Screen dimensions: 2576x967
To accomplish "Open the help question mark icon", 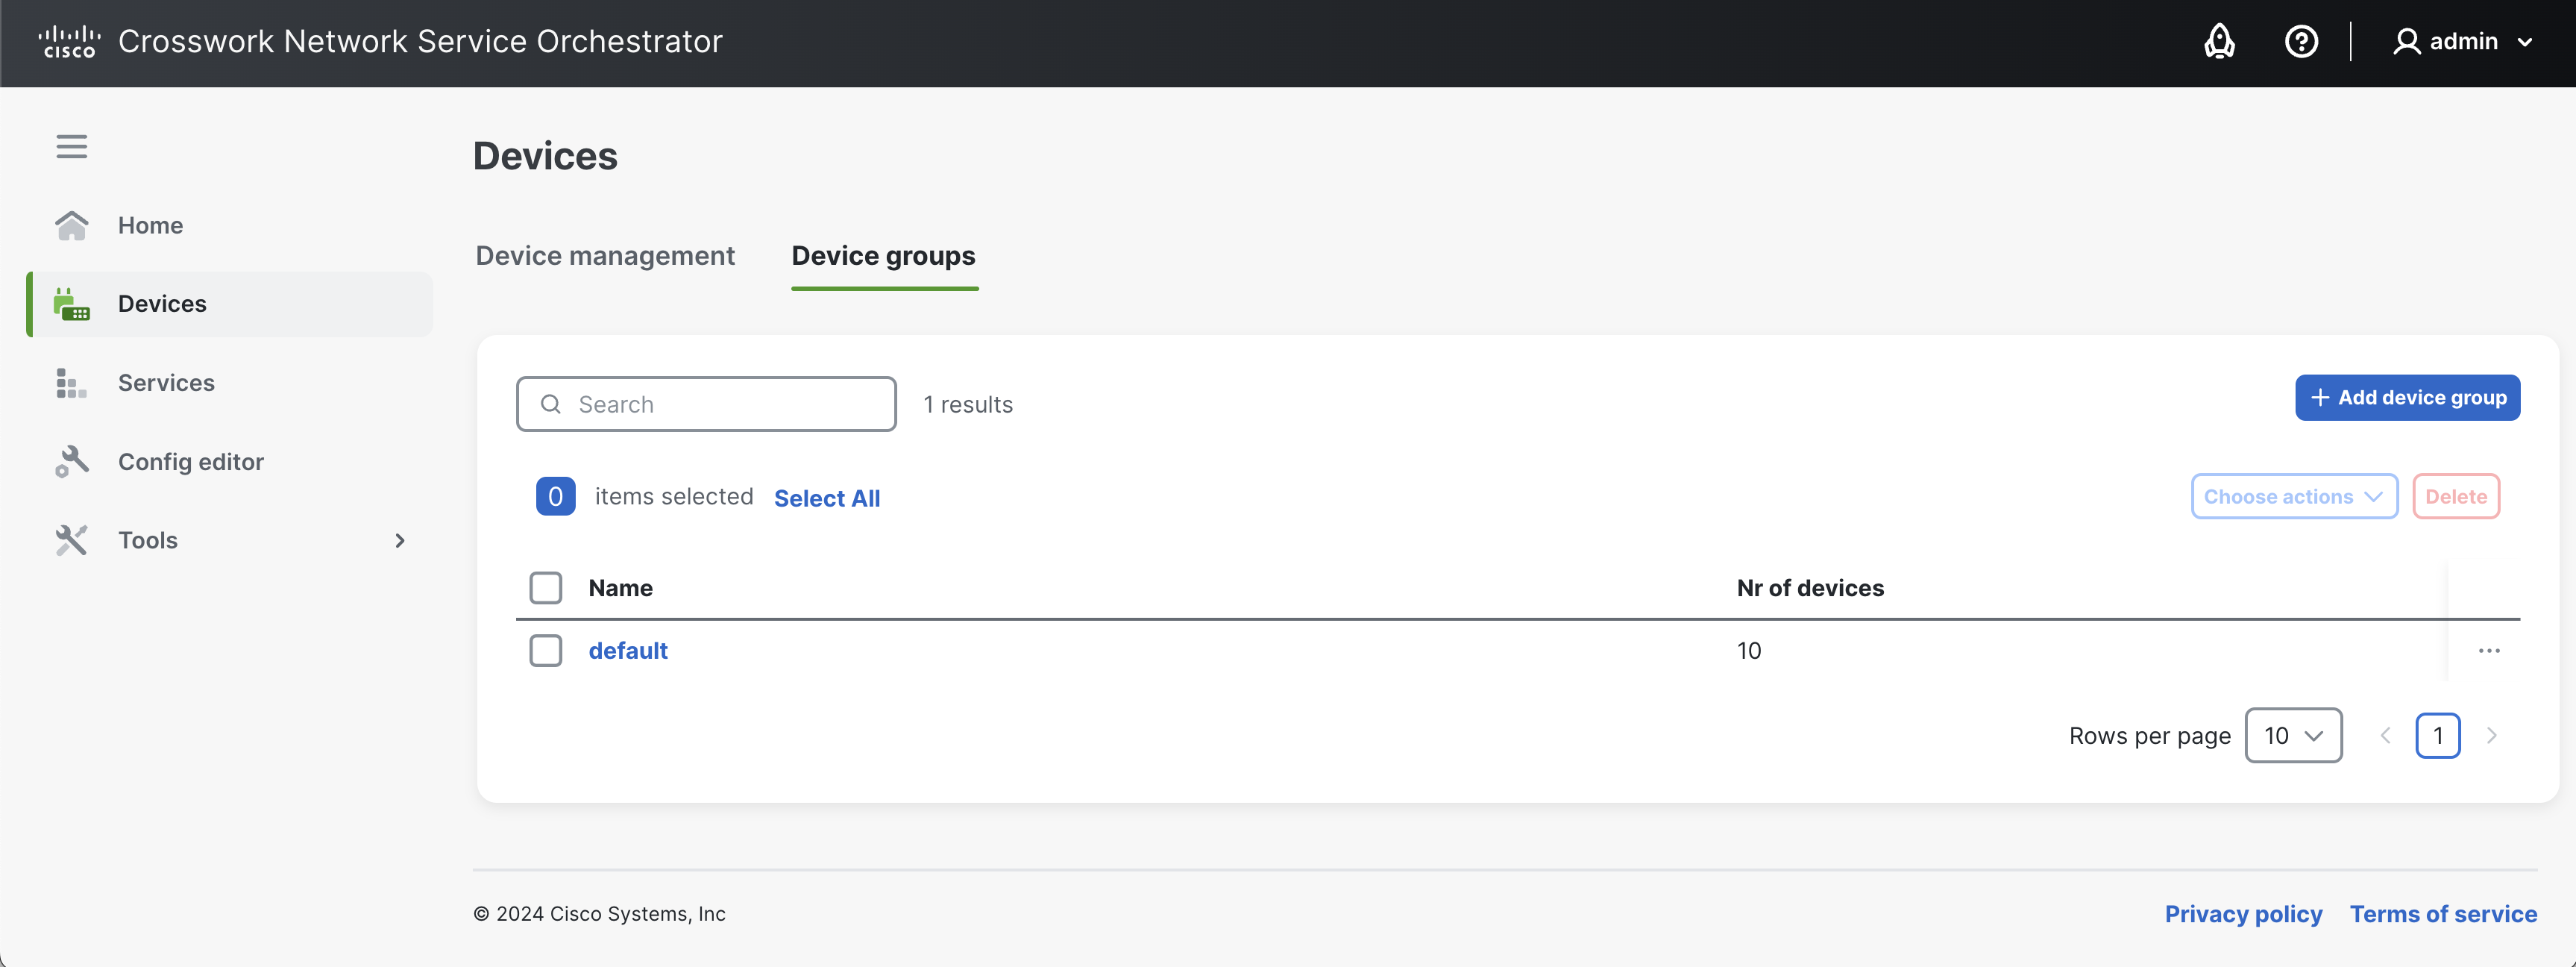I will pos(2301,42).
